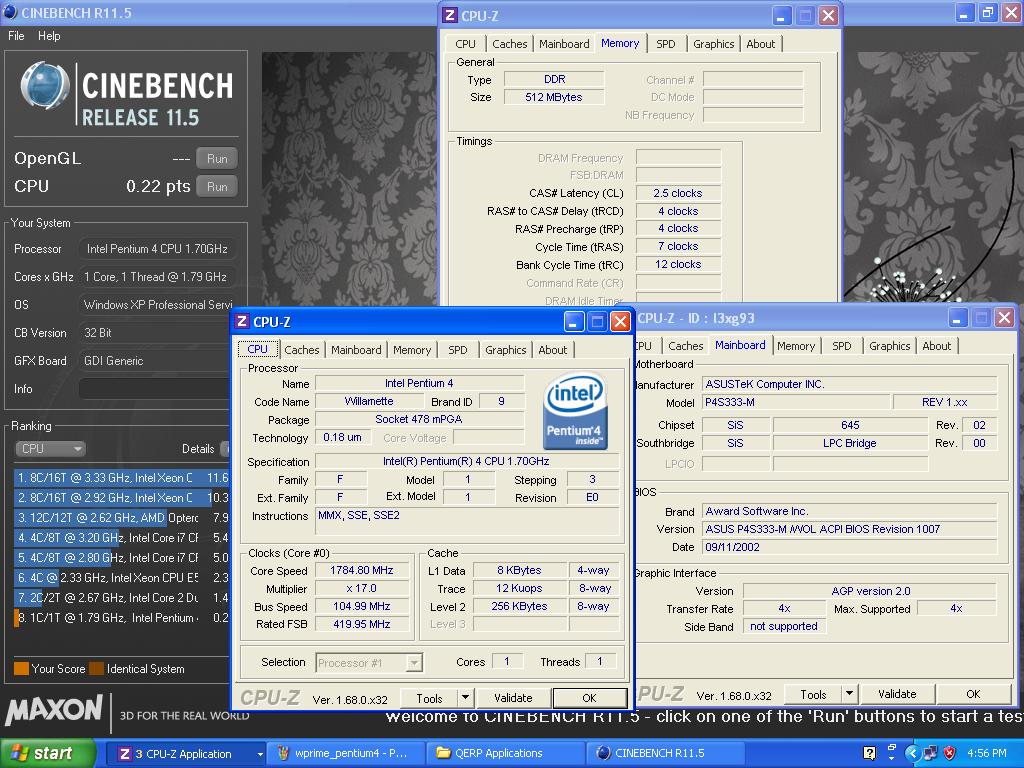Select ranking entry 8C/16T @ 3.33 GHz
Image resolution: width=1024 pixels, height=768 pixels.
click(121, 477)
